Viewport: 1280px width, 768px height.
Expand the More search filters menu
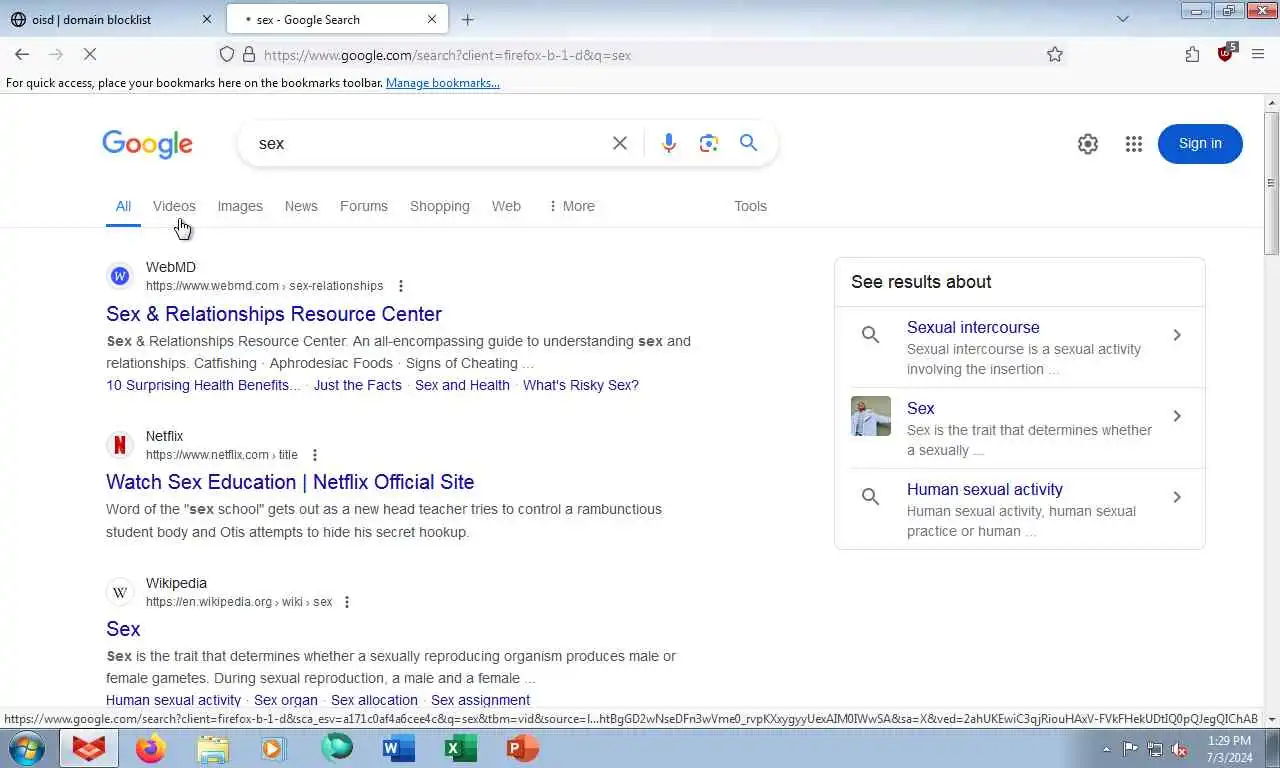[x=571, y=206]
